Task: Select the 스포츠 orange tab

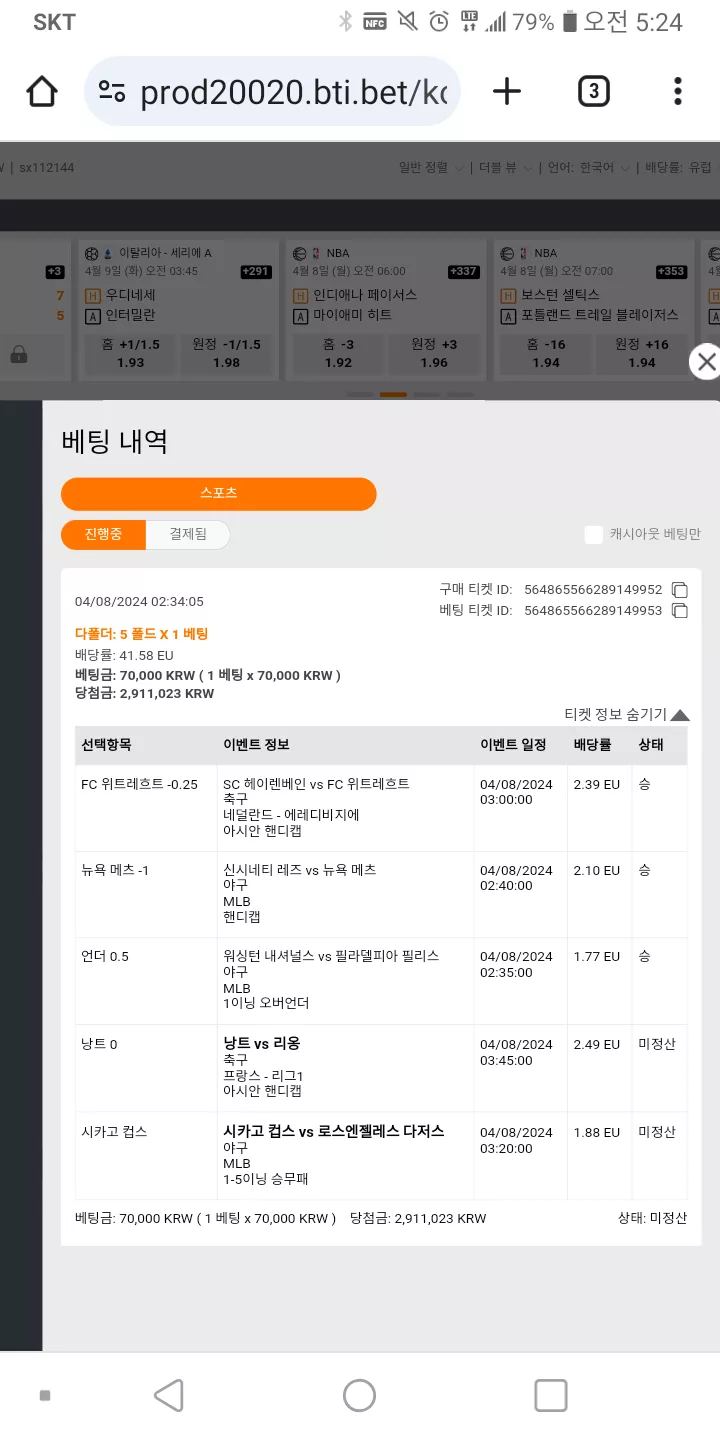Action: [218, 493]
